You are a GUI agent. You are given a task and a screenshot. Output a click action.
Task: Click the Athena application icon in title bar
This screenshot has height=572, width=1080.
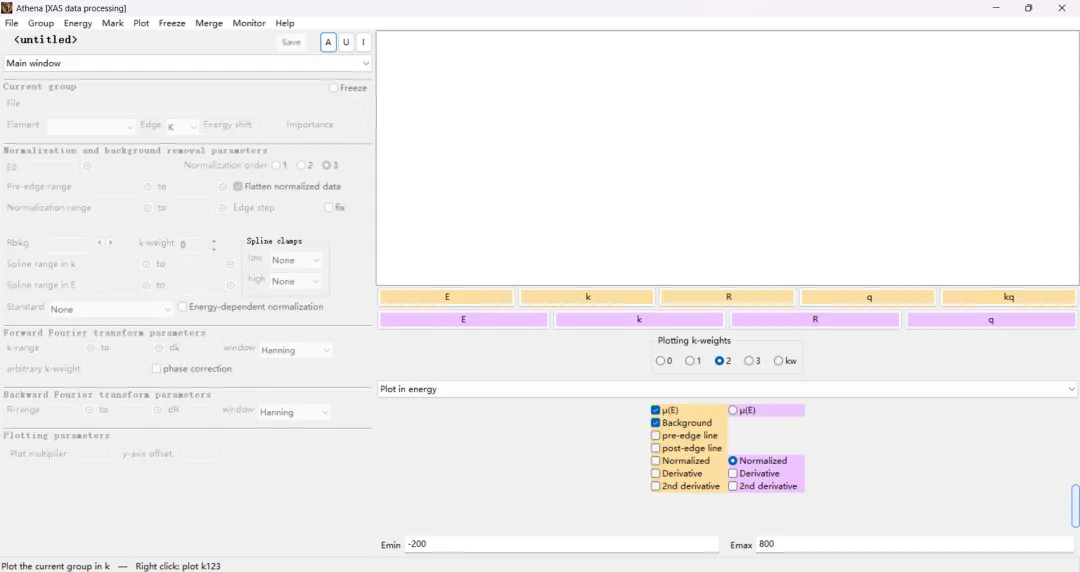pyautogui.click(x=7, y=8)
